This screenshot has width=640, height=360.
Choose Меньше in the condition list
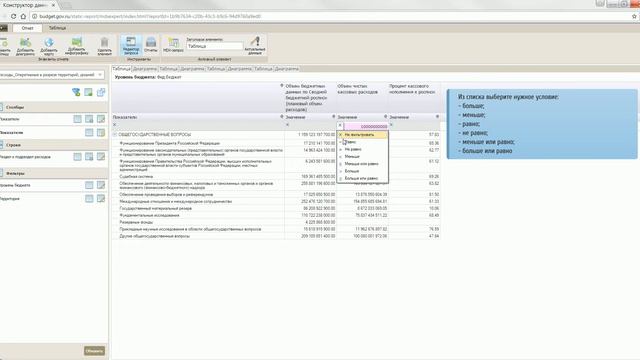pyautogui.click(x=362, y=157)
